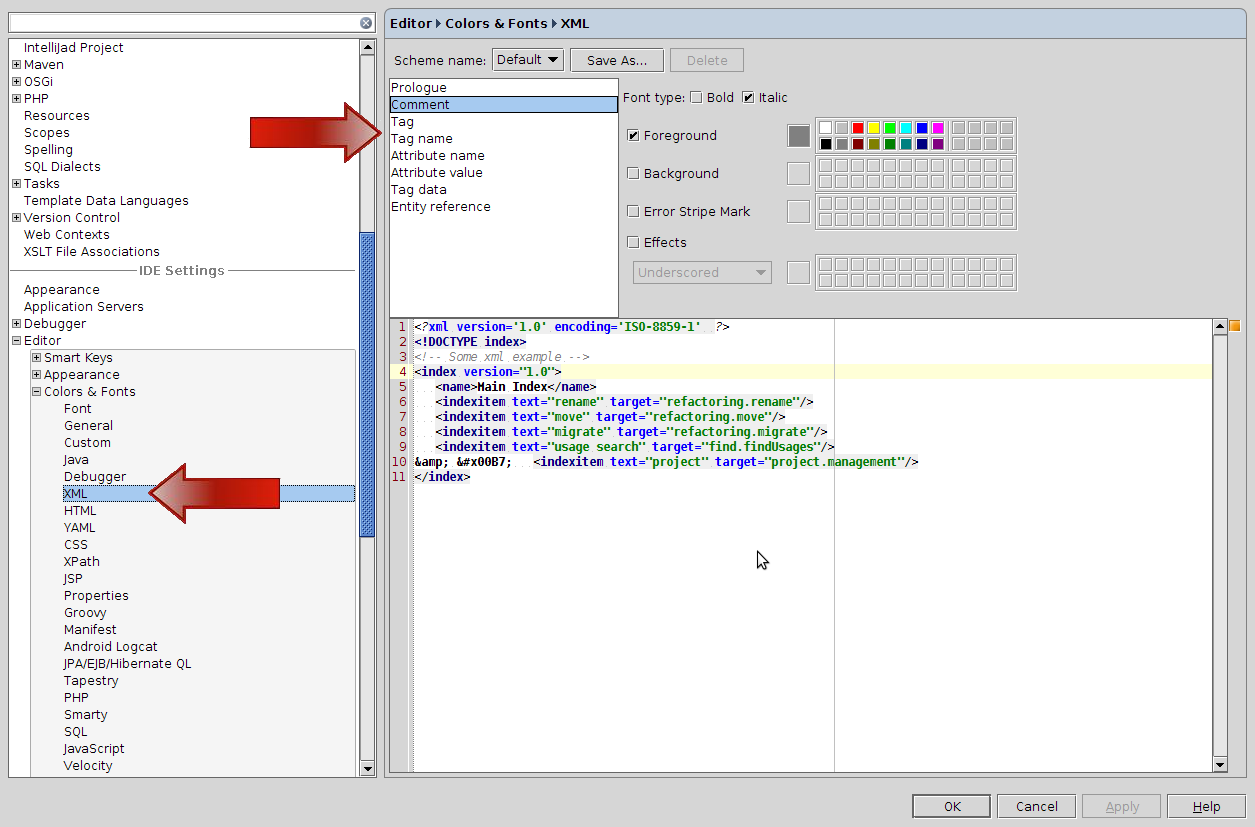
Task: Pick the dark red foreground palette color
Action: [858, 144]
